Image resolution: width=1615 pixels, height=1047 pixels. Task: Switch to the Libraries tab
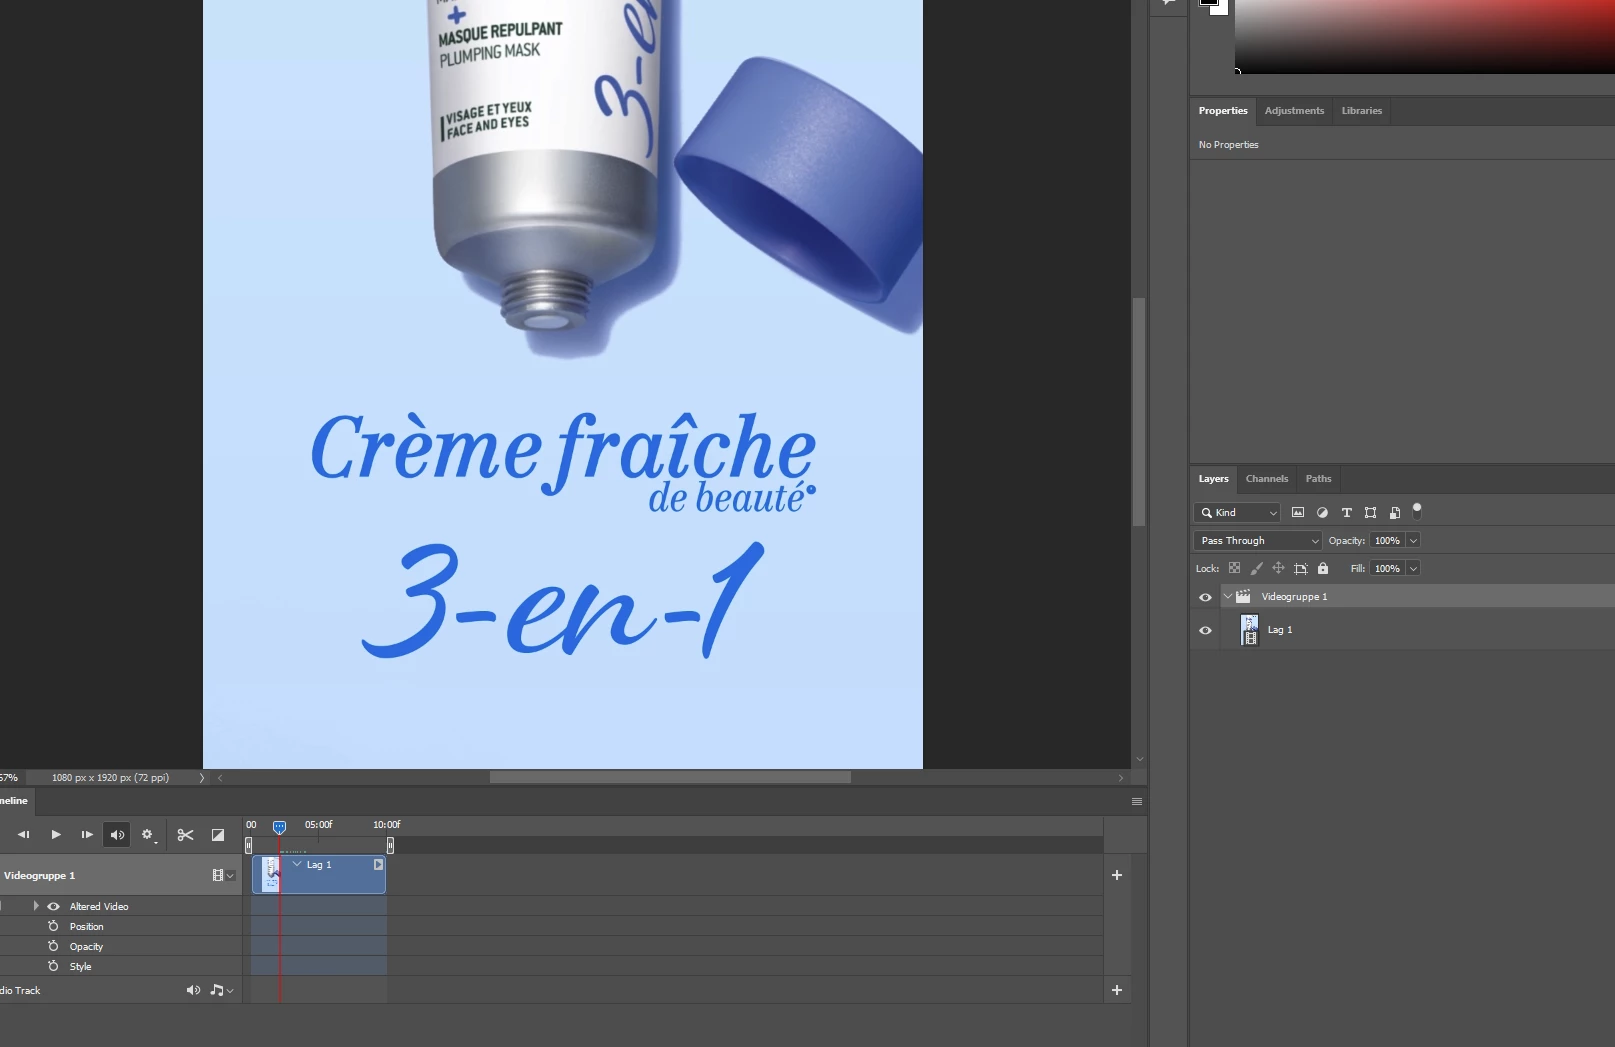[x=1362, y=111]
